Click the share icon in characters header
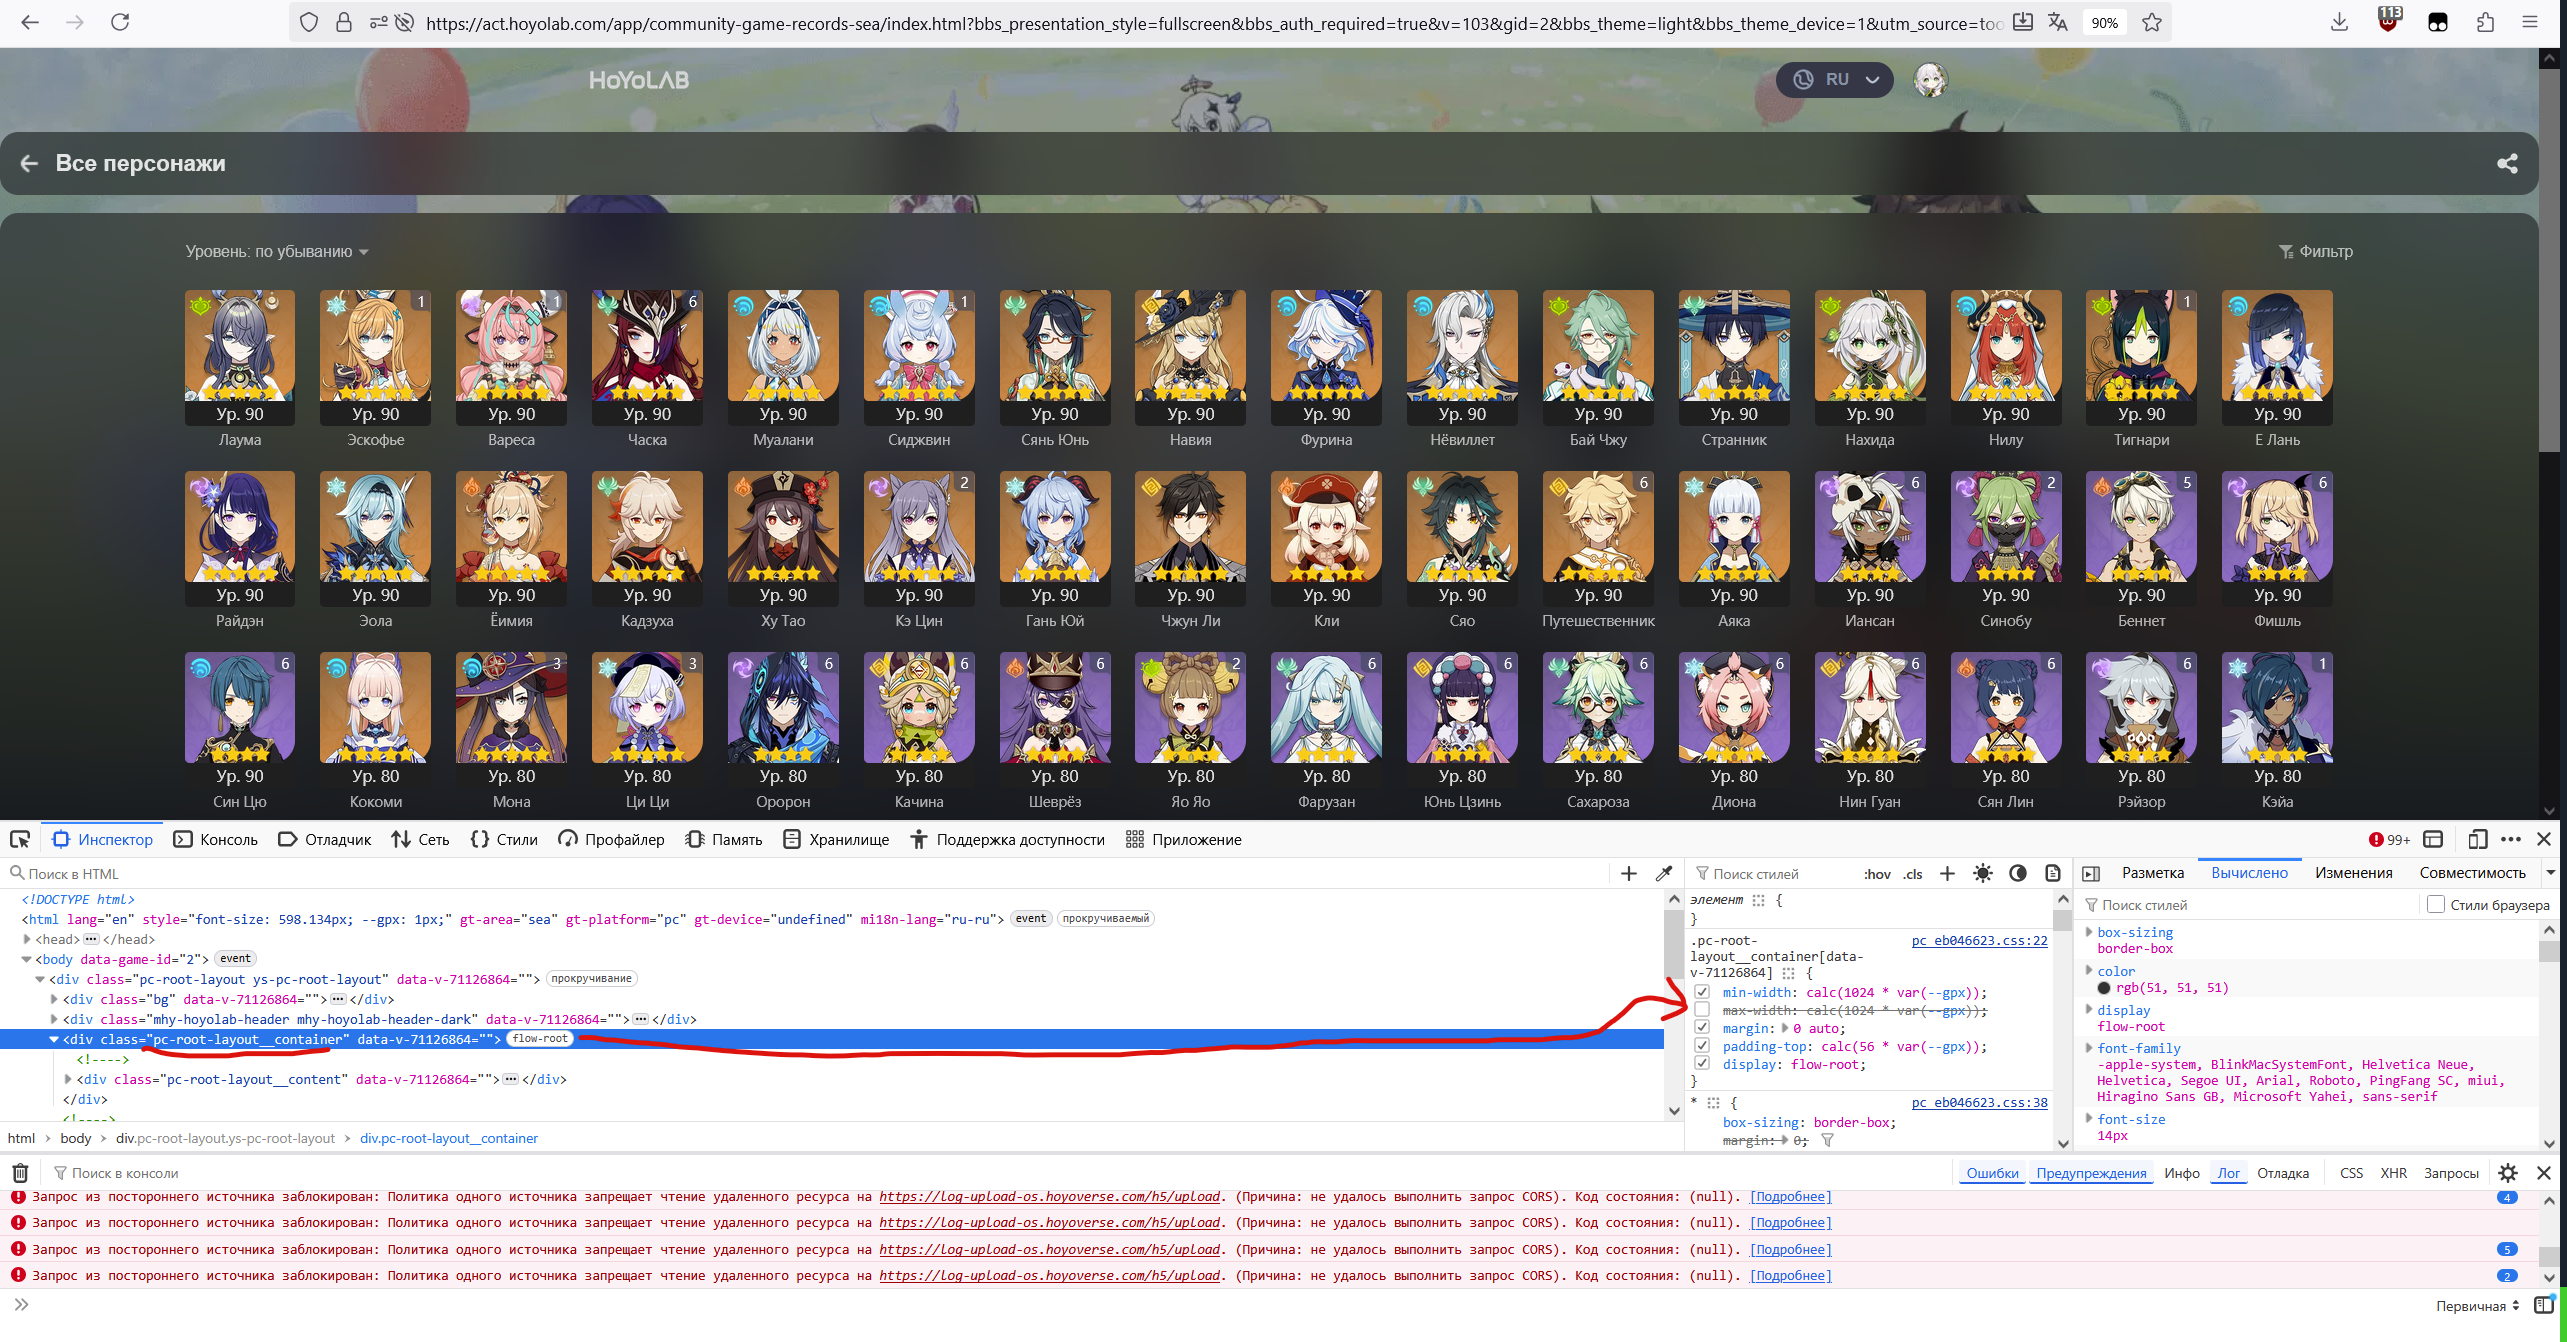 [x=2507, y=163]
